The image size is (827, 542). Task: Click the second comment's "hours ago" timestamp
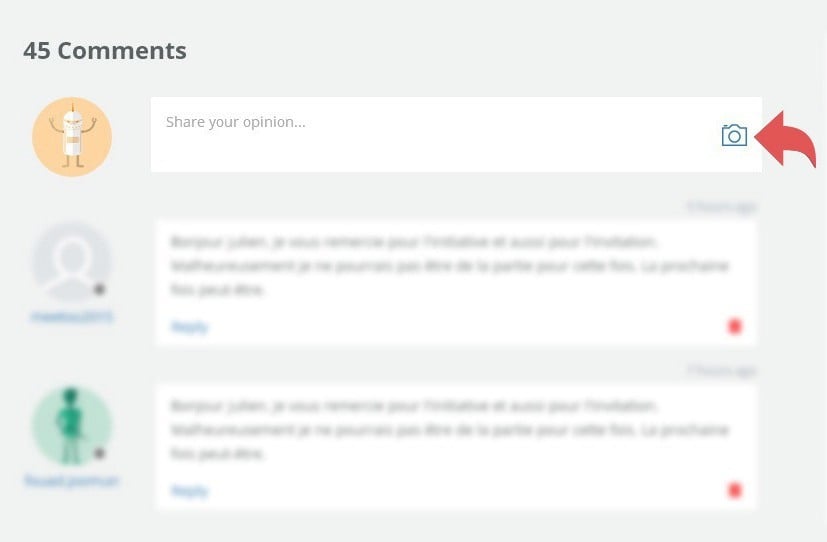(x=720, y=371)
